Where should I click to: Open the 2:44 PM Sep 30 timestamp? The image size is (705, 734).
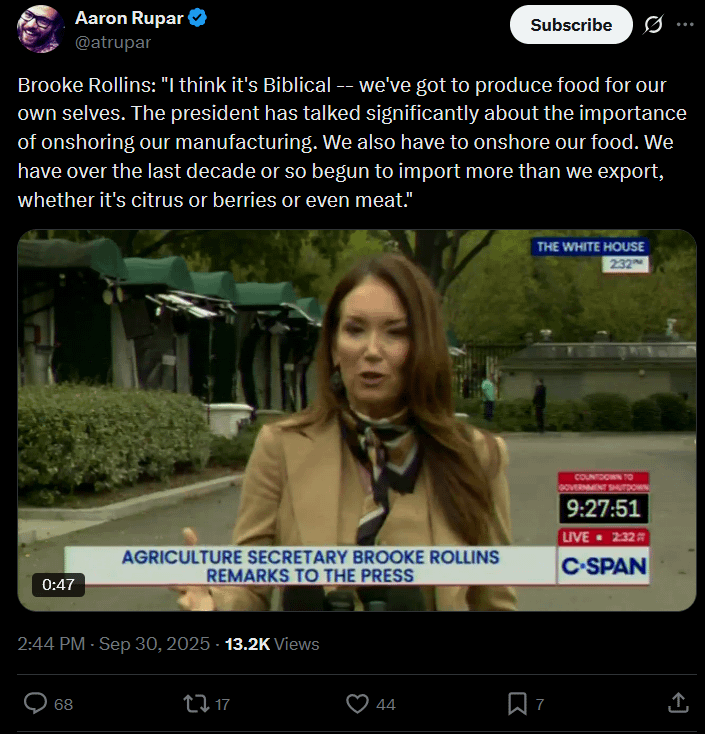point(113,645)
